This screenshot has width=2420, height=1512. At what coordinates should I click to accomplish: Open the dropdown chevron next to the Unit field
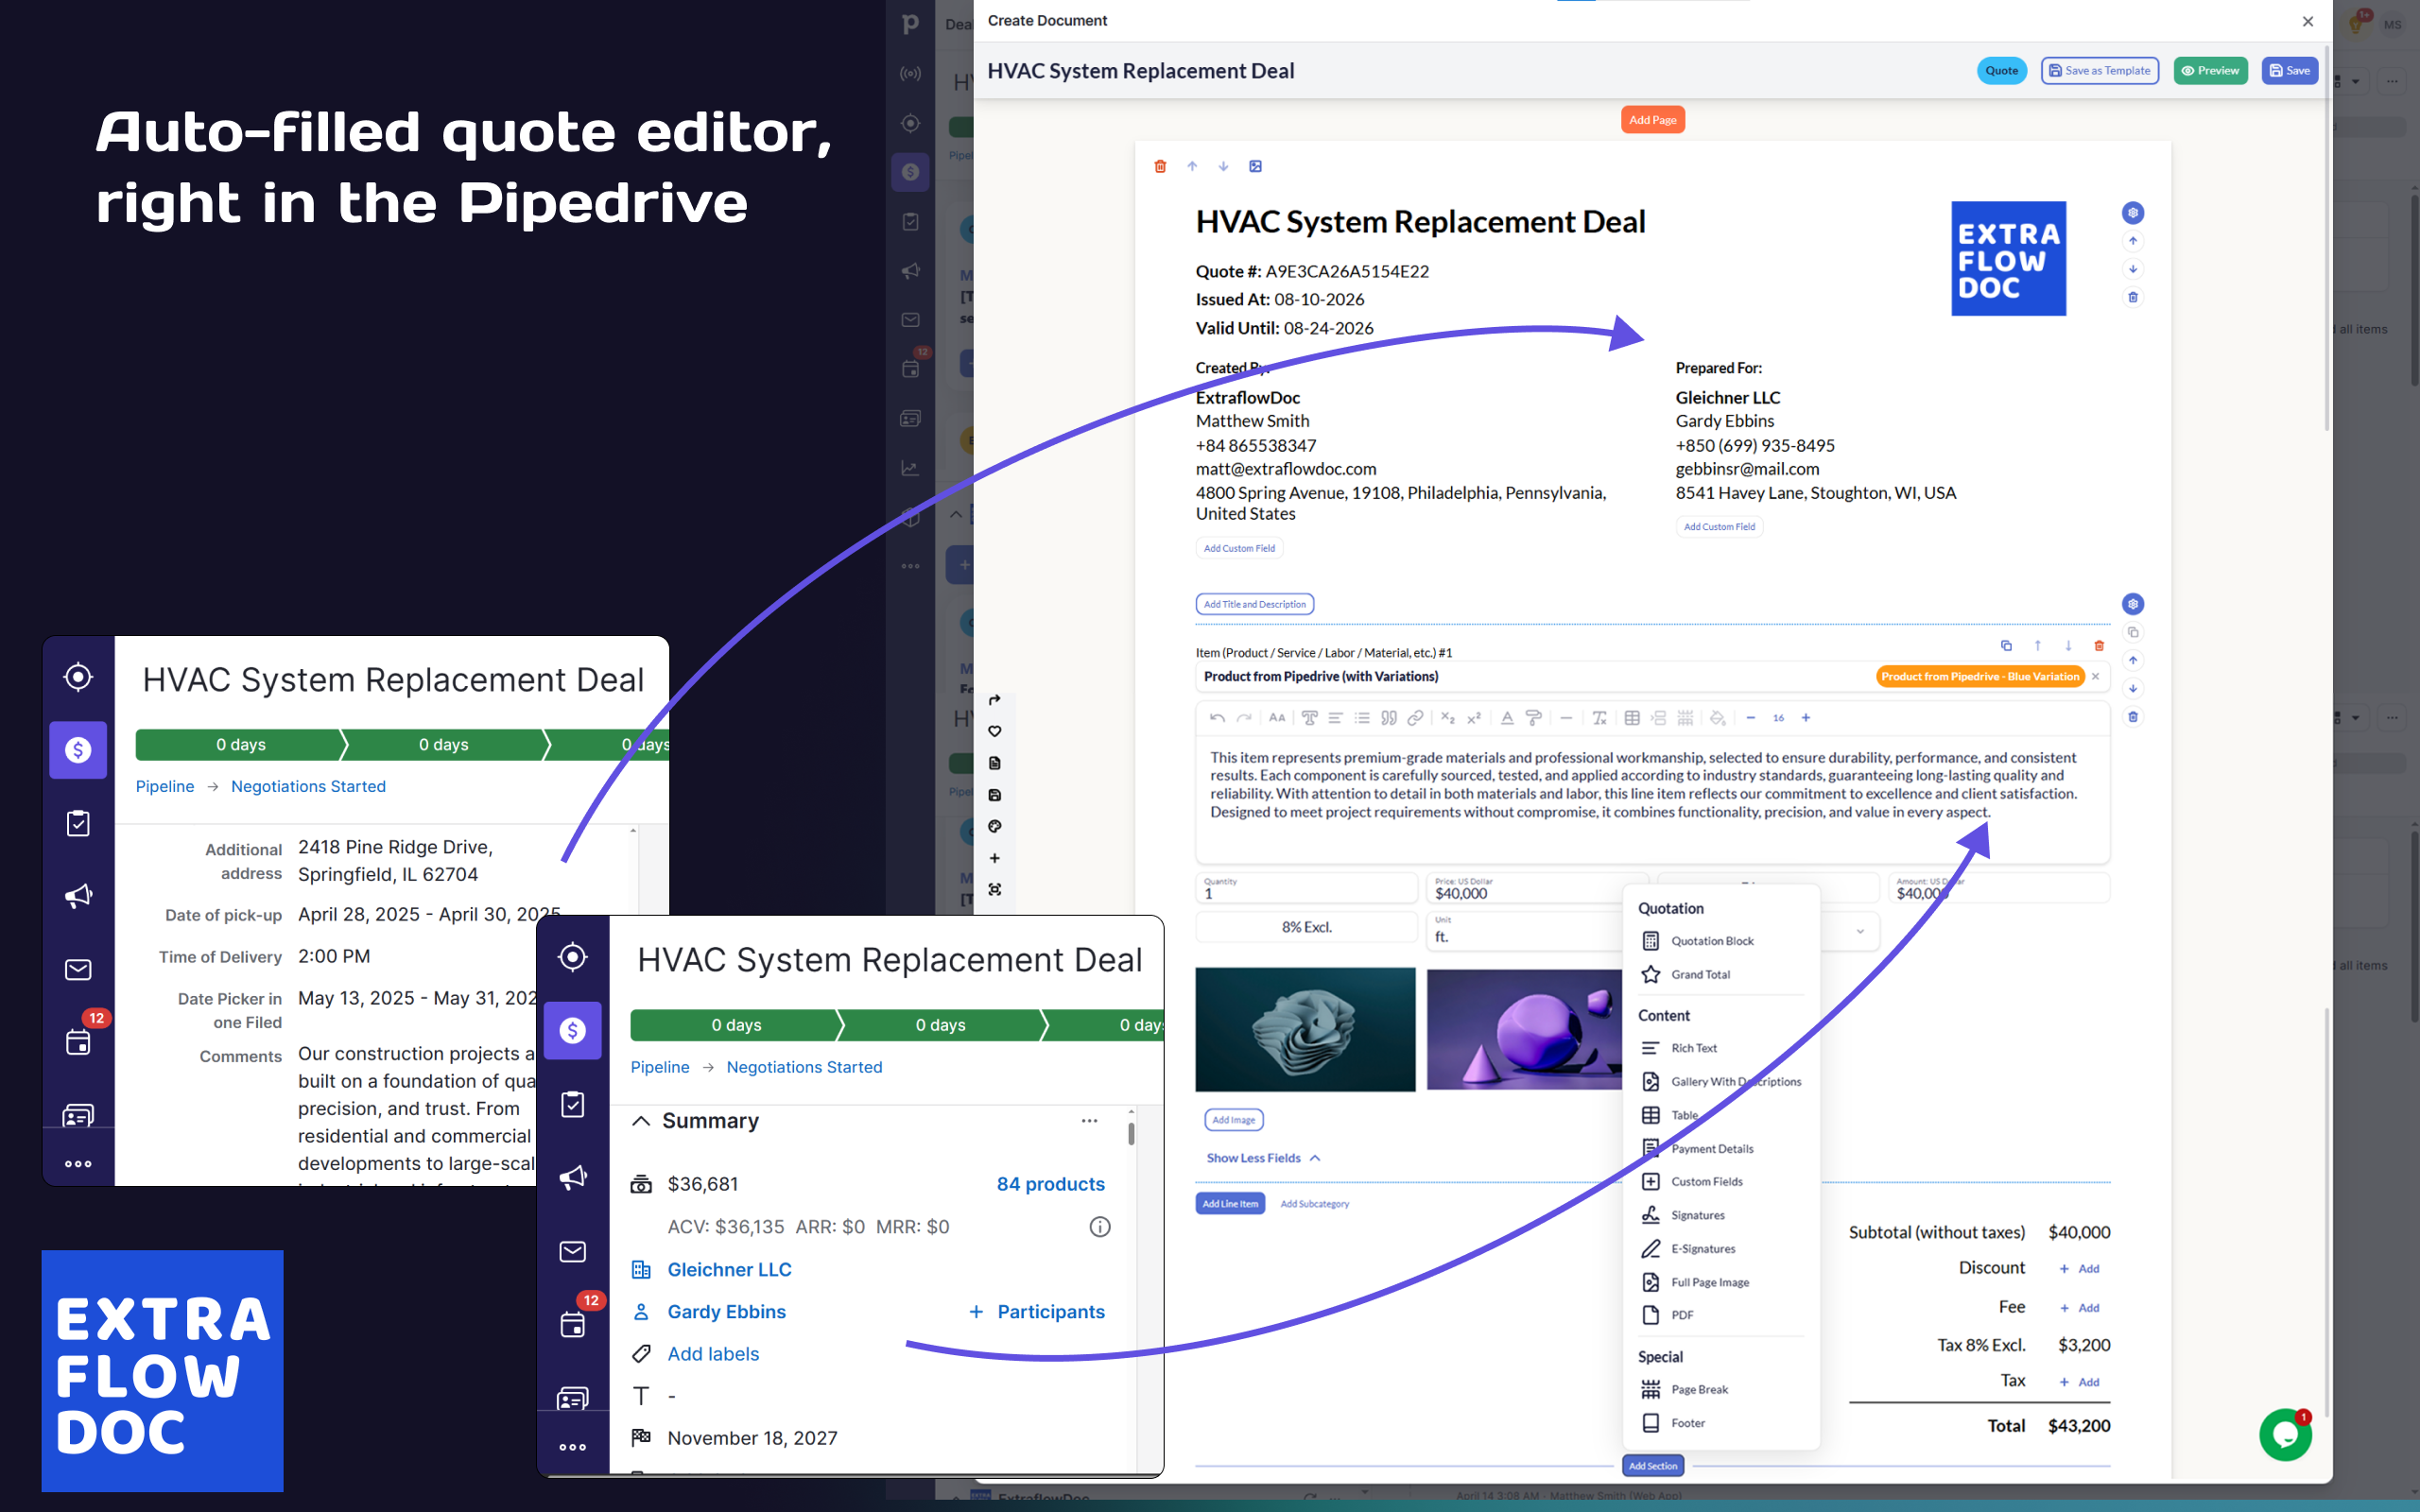pos(1860,931)
